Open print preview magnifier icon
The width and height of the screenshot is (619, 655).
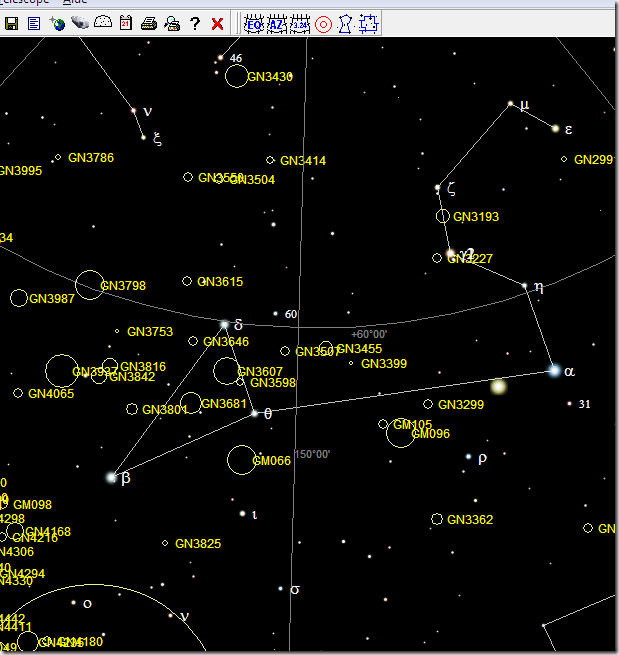[172, 24]
